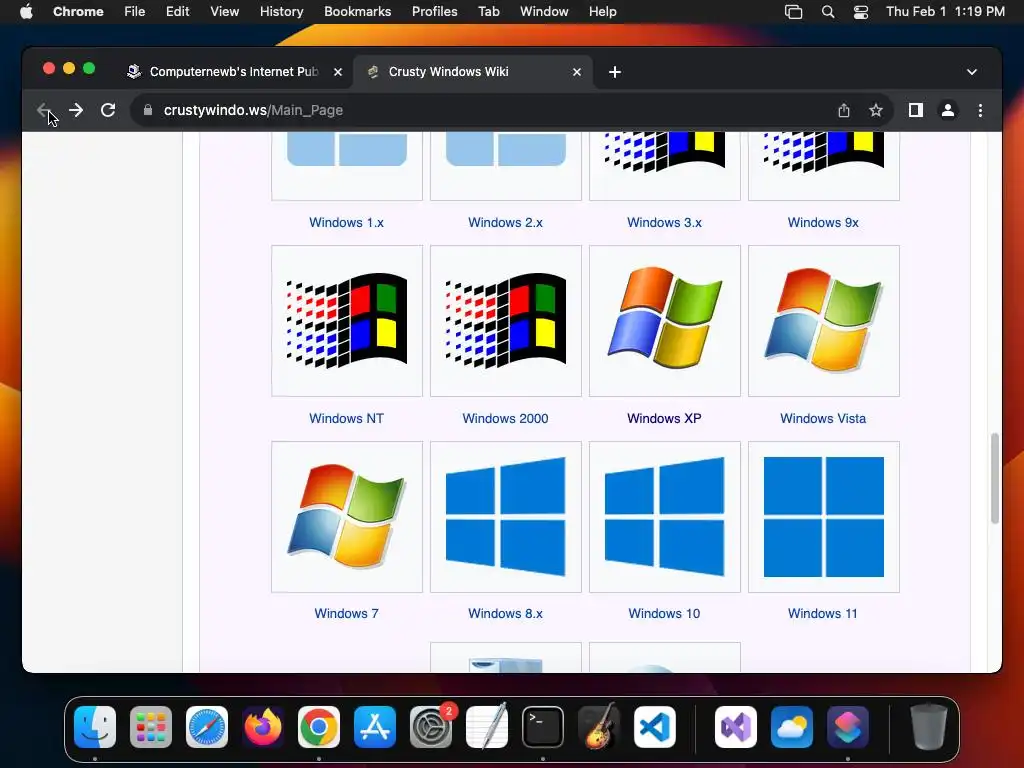Click the Windows 10 logo thumbnail

pos(665,517)
